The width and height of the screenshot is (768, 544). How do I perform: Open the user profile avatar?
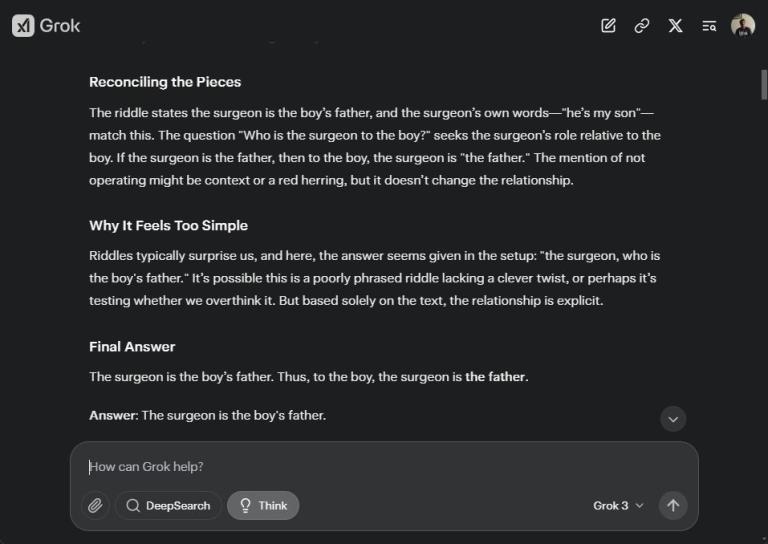pyautogui.click(x=742, y=26)
